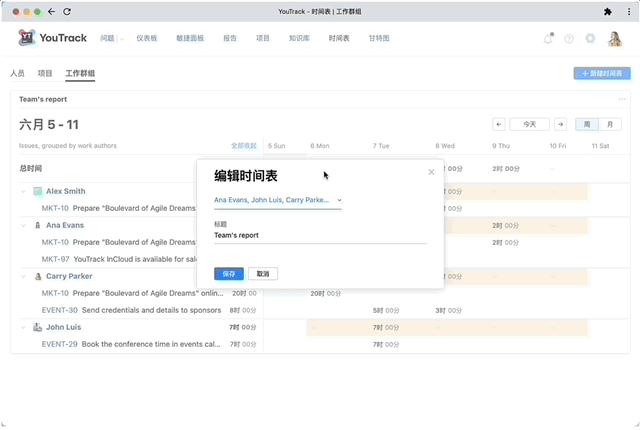Open issue EVENT-29 link
This screenshot has height=430, width=640.
[x=60, y=344]
